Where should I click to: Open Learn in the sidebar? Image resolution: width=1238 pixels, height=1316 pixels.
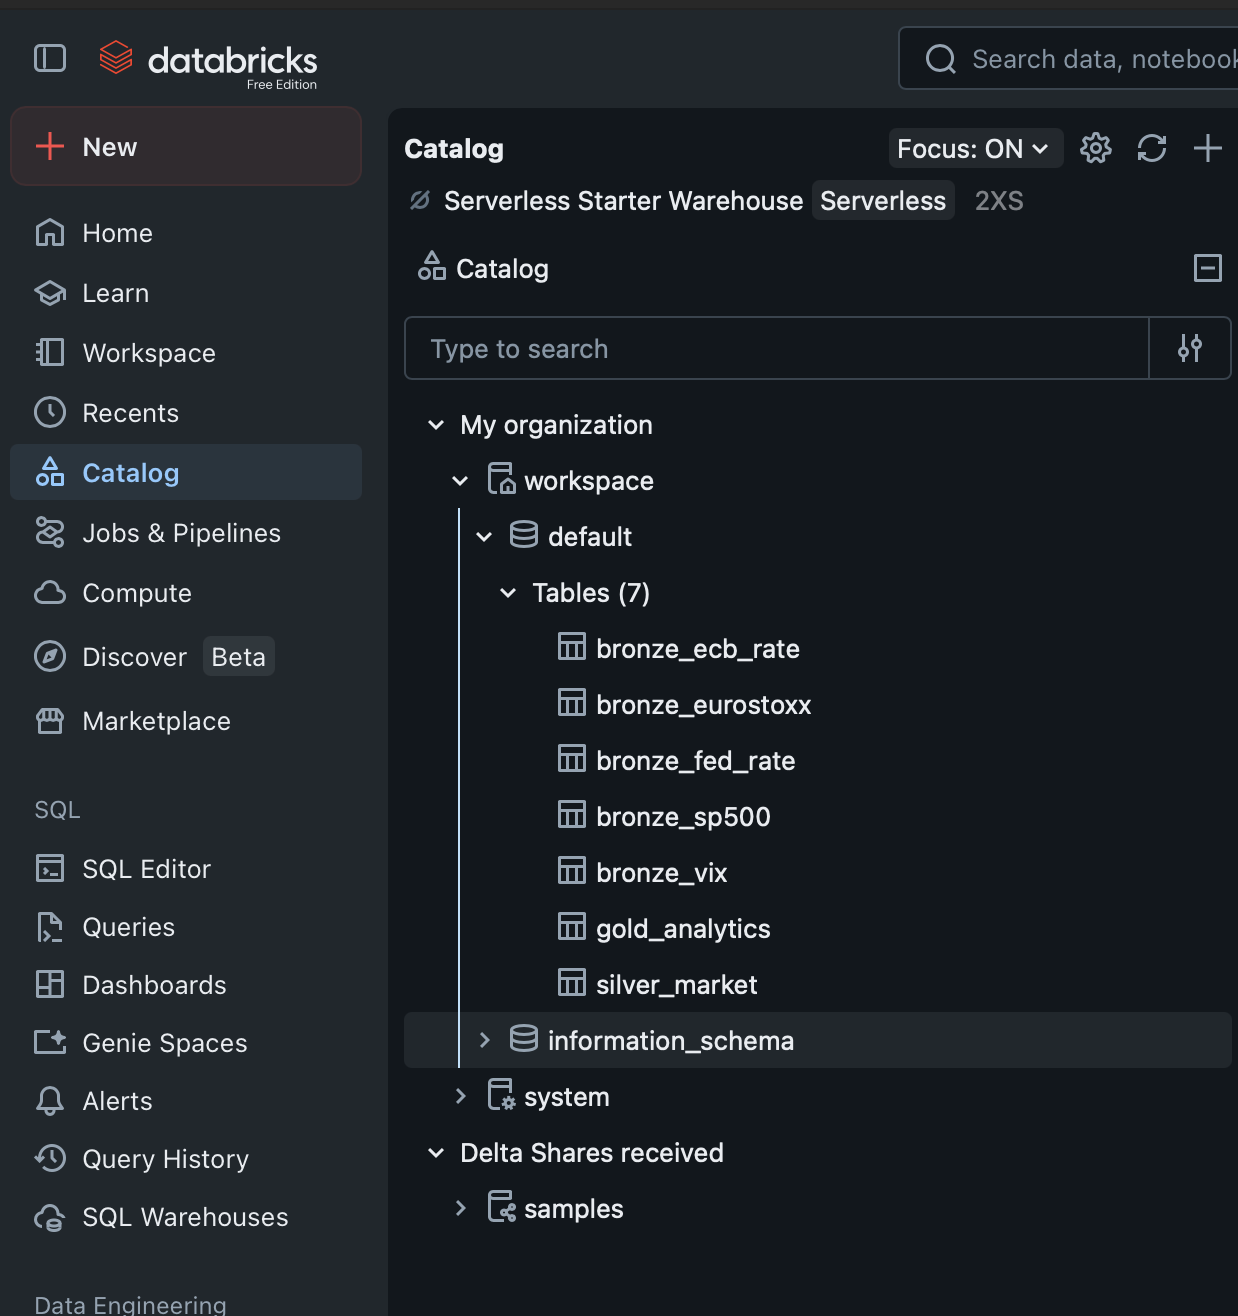tap(186, 293)
